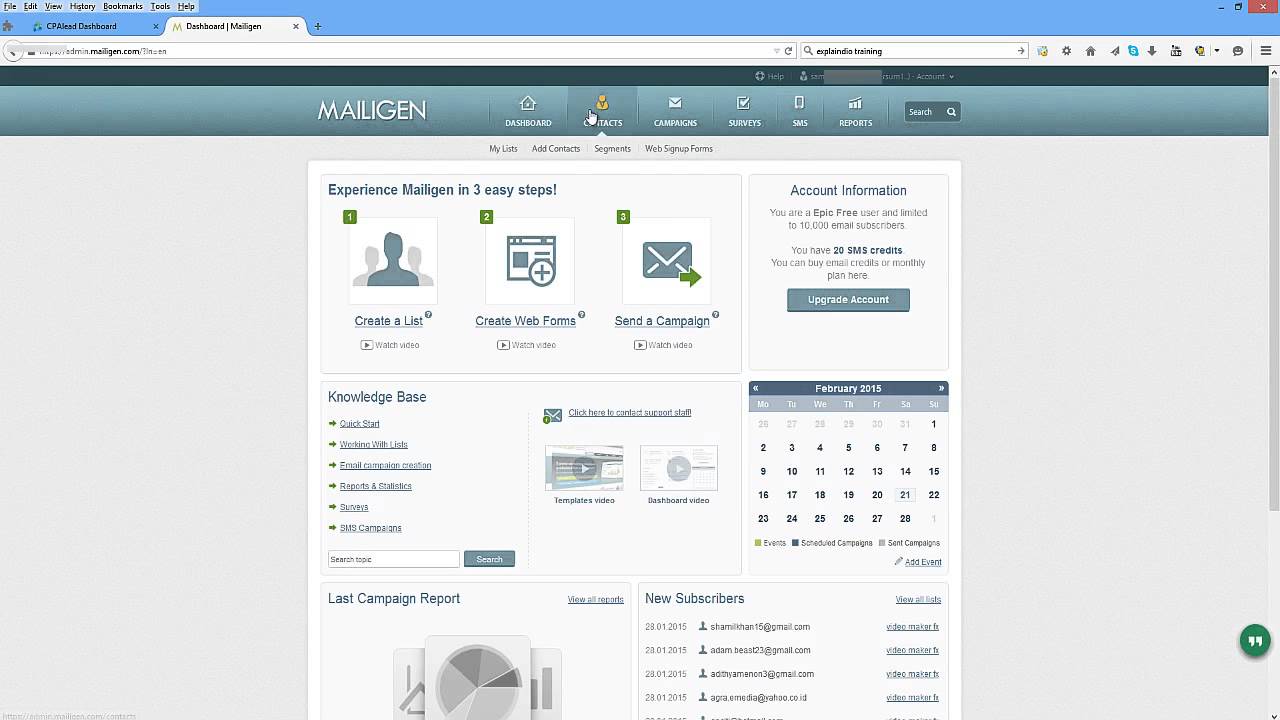This screenshot has width=1280, height=720.
Task: Open dropdown arrow beside extension icon
Action: coord(1216,51)
